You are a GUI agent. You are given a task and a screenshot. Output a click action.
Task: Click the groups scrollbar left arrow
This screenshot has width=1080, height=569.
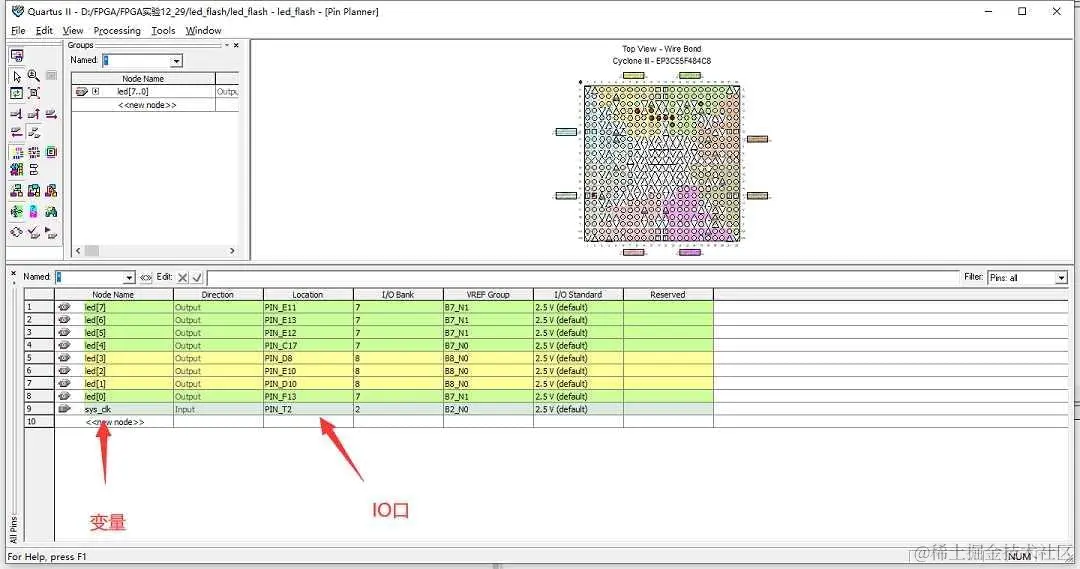tap(78, 251)
